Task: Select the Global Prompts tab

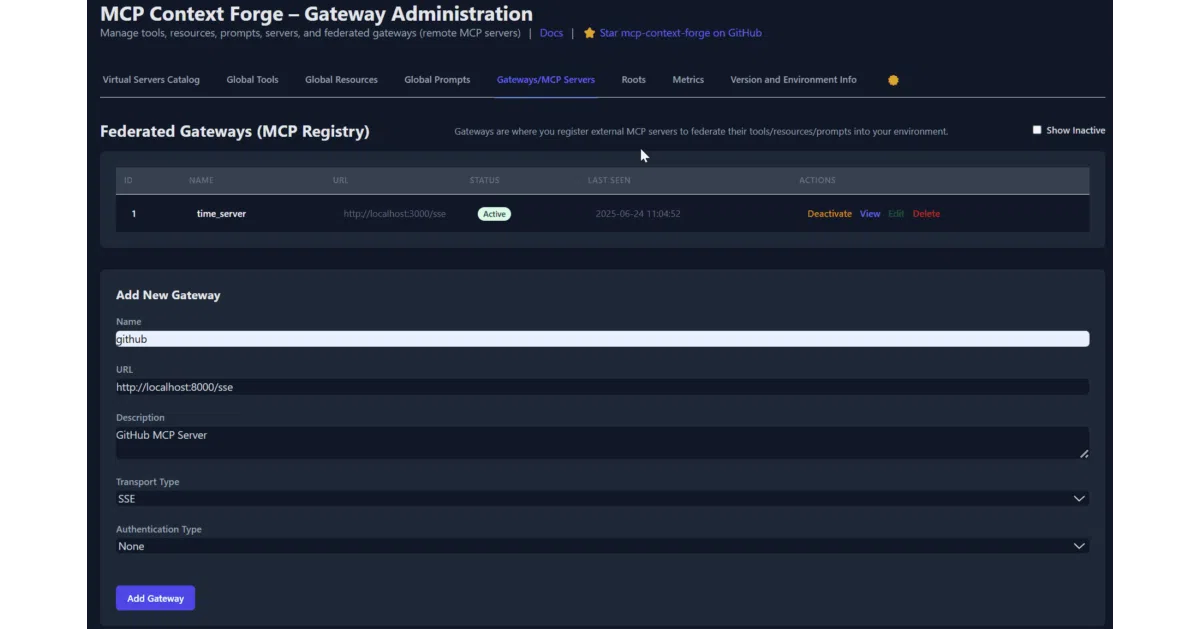Action: tap(437, 80)
